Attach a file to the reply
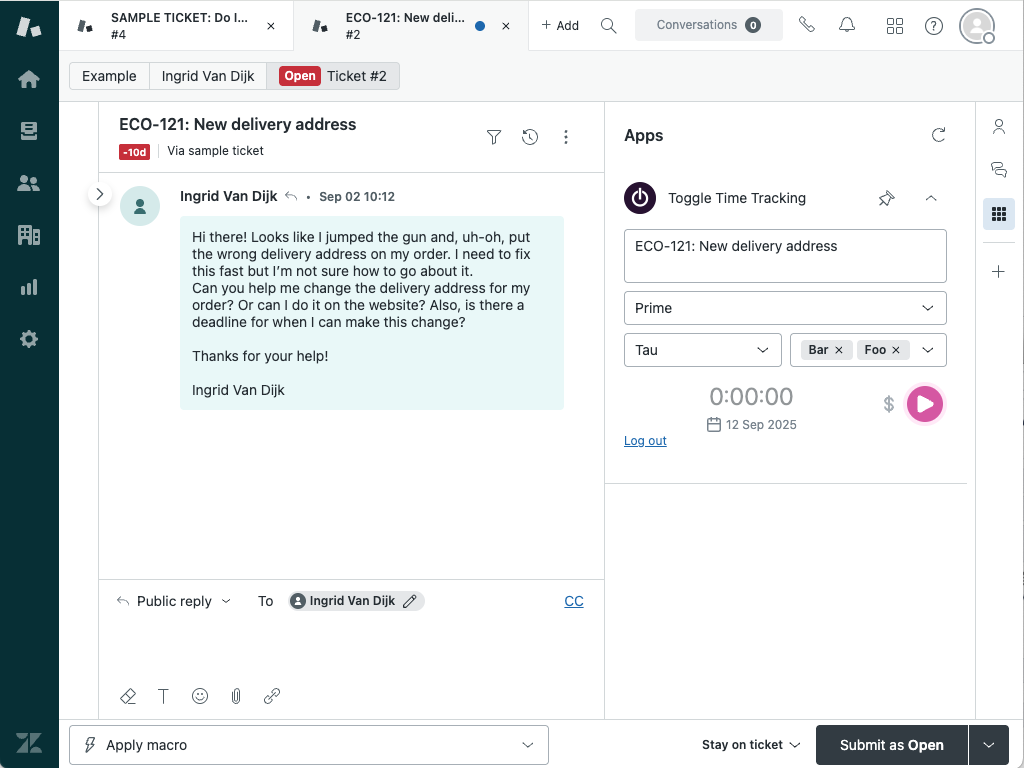1024x768 pixels. tap(236, 696)
